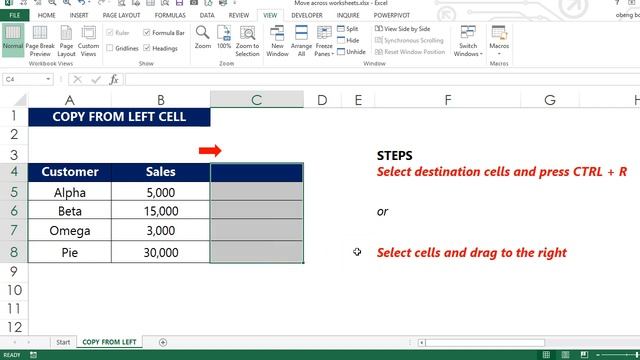Switch to the HOME tab
The image size is (640, 360).
(x=47, y=15)
